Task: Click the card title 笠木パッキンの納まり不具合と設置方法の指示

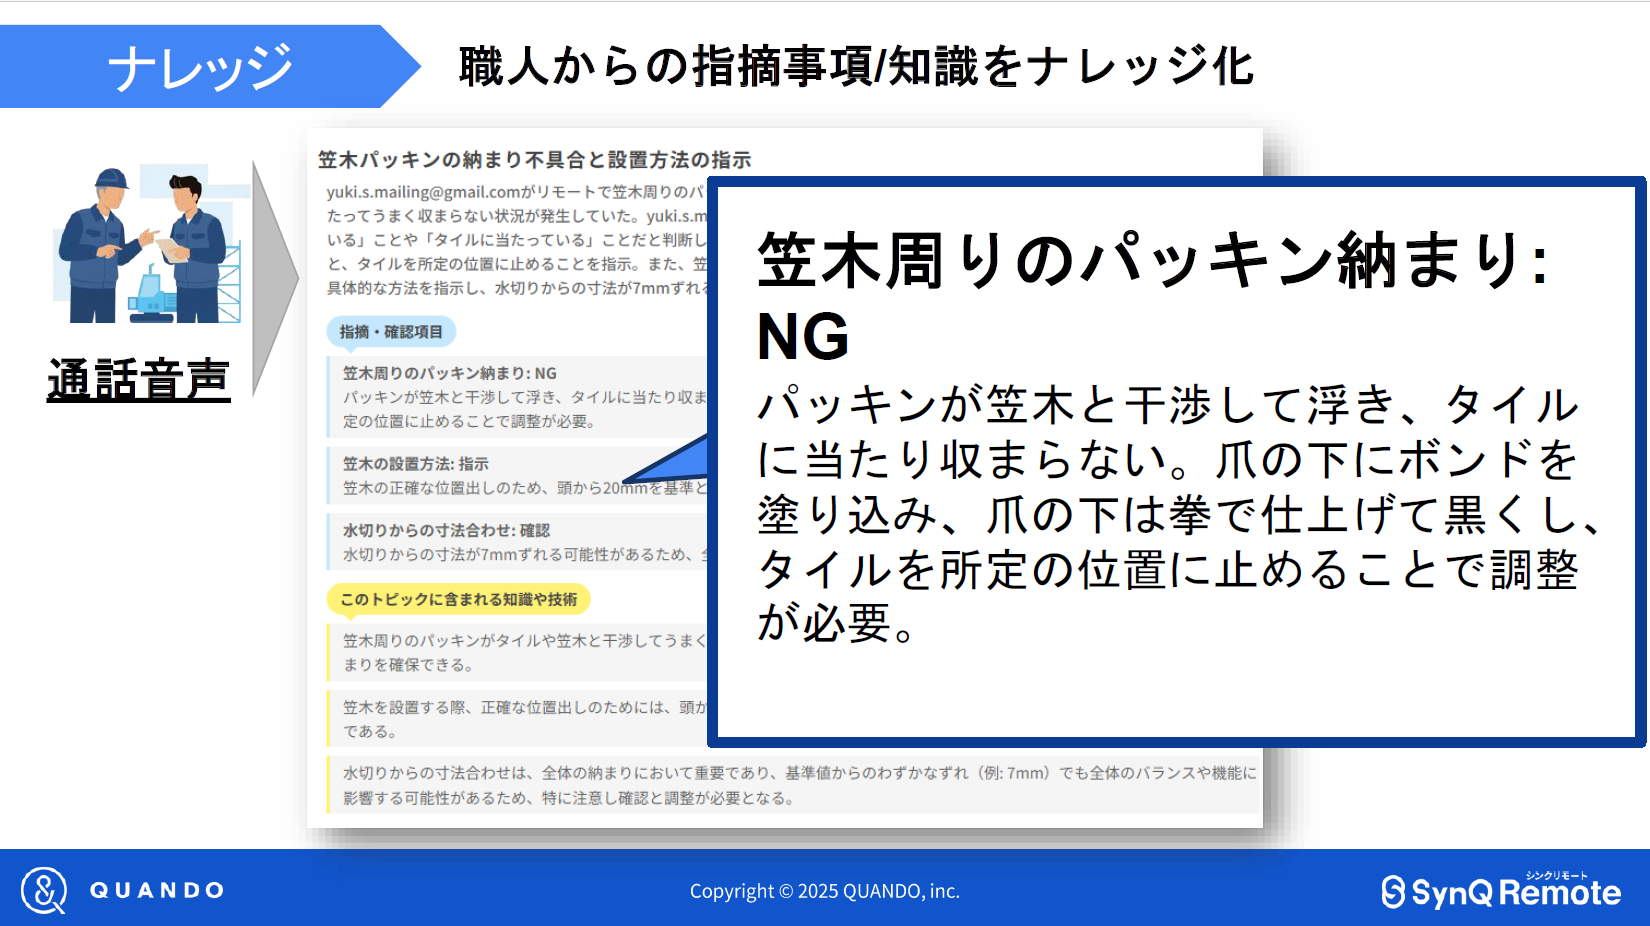Action: pyautogui.click(x=534, y=160)
